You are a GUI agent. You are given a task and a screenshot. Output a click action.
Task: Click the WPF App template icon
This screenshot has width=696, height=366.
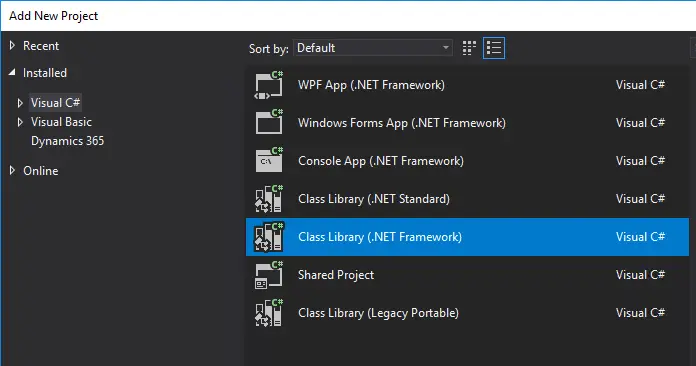coord(269,85)
